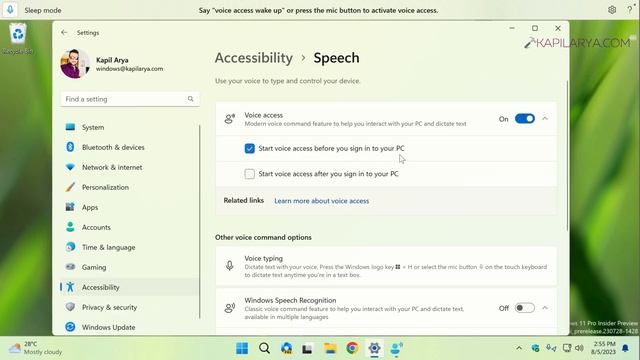
Task: Click the Windows Speech Recognition icon
Action: tap(230, 308)
